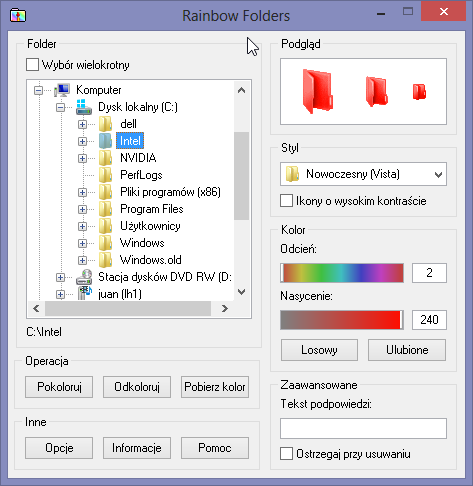Select the Komputer computer icon in tree
473x486 pixels.
point(62,90)
